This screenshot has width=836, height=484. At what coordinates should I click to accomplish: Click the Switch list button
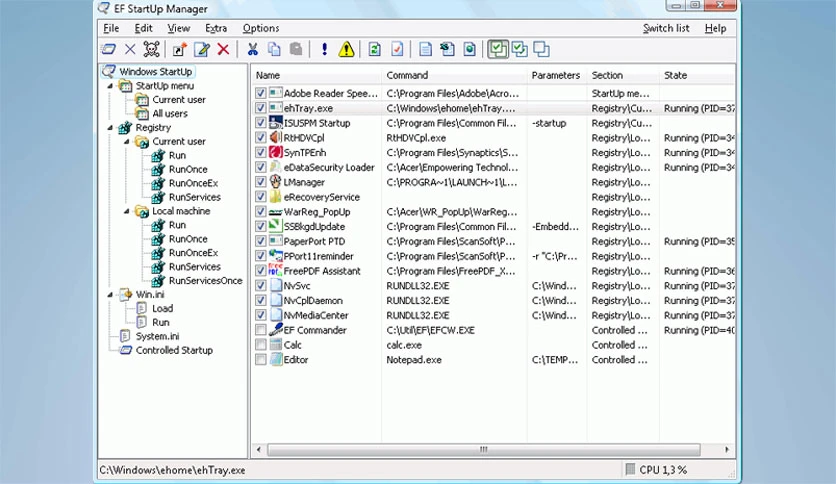(666, 28)
